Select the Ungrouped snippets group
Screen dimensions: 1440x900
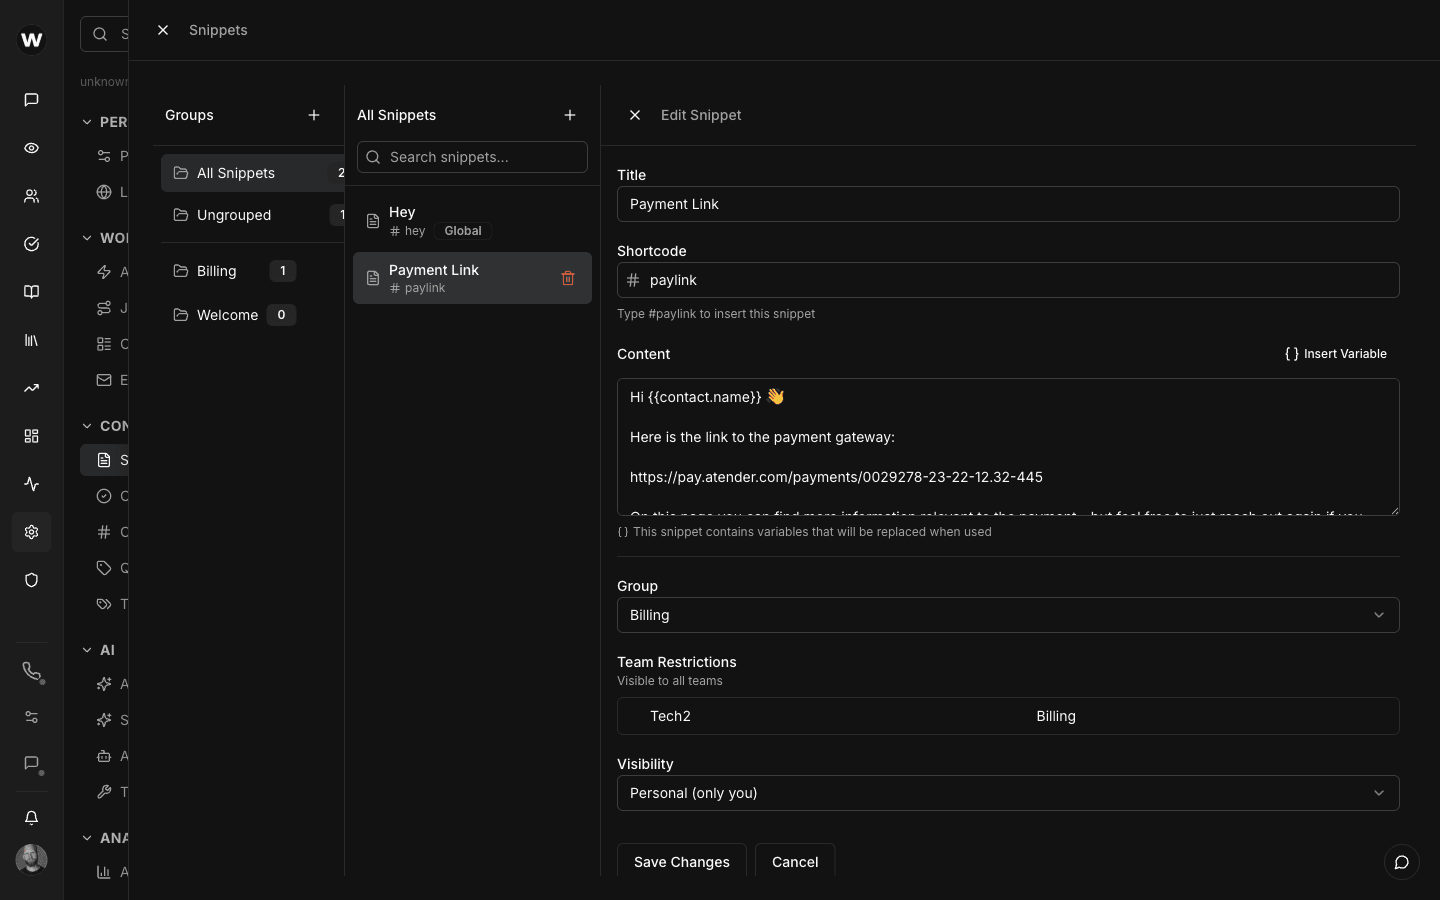[233, 215]
